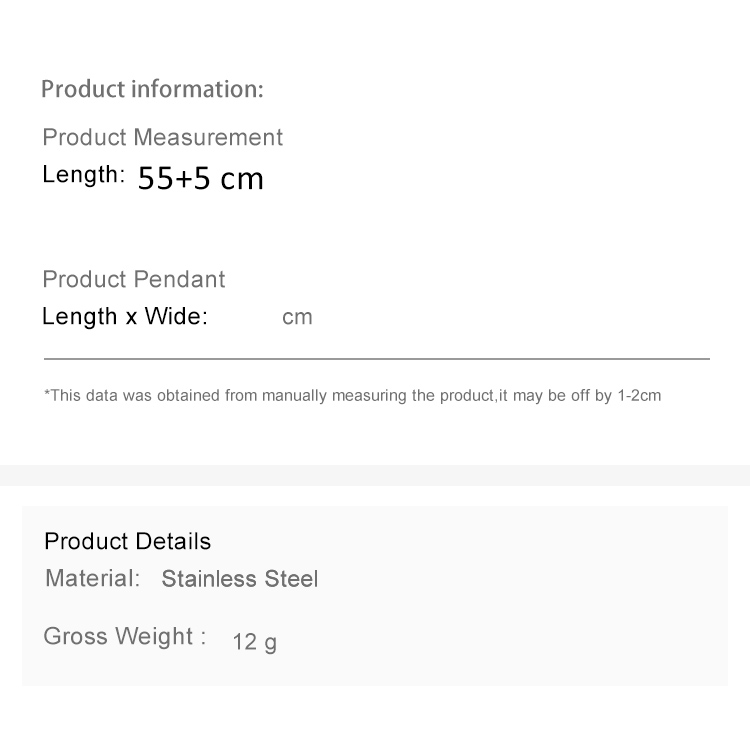
Task: Select the 'Product Pendant' subheading
Action: point(133,279)
